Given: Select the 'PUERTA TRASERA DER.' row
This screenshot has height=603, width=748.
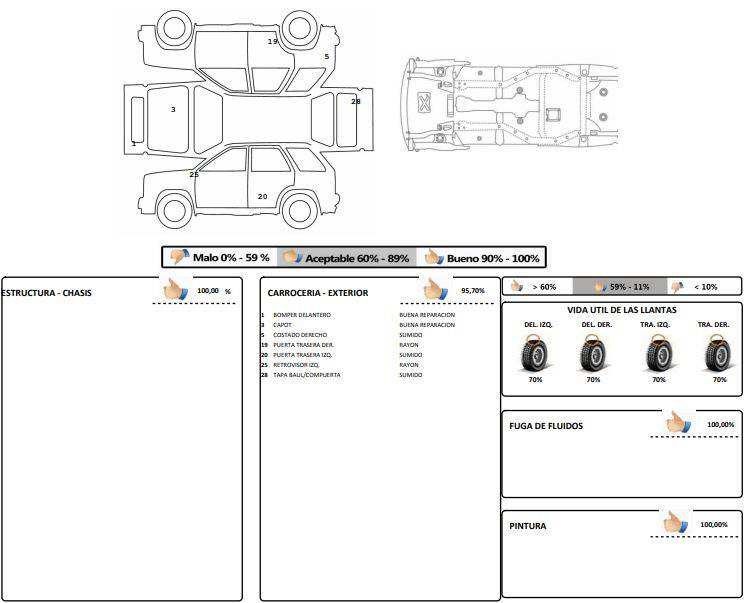Looking at the screenshot, I should point(340,345).
